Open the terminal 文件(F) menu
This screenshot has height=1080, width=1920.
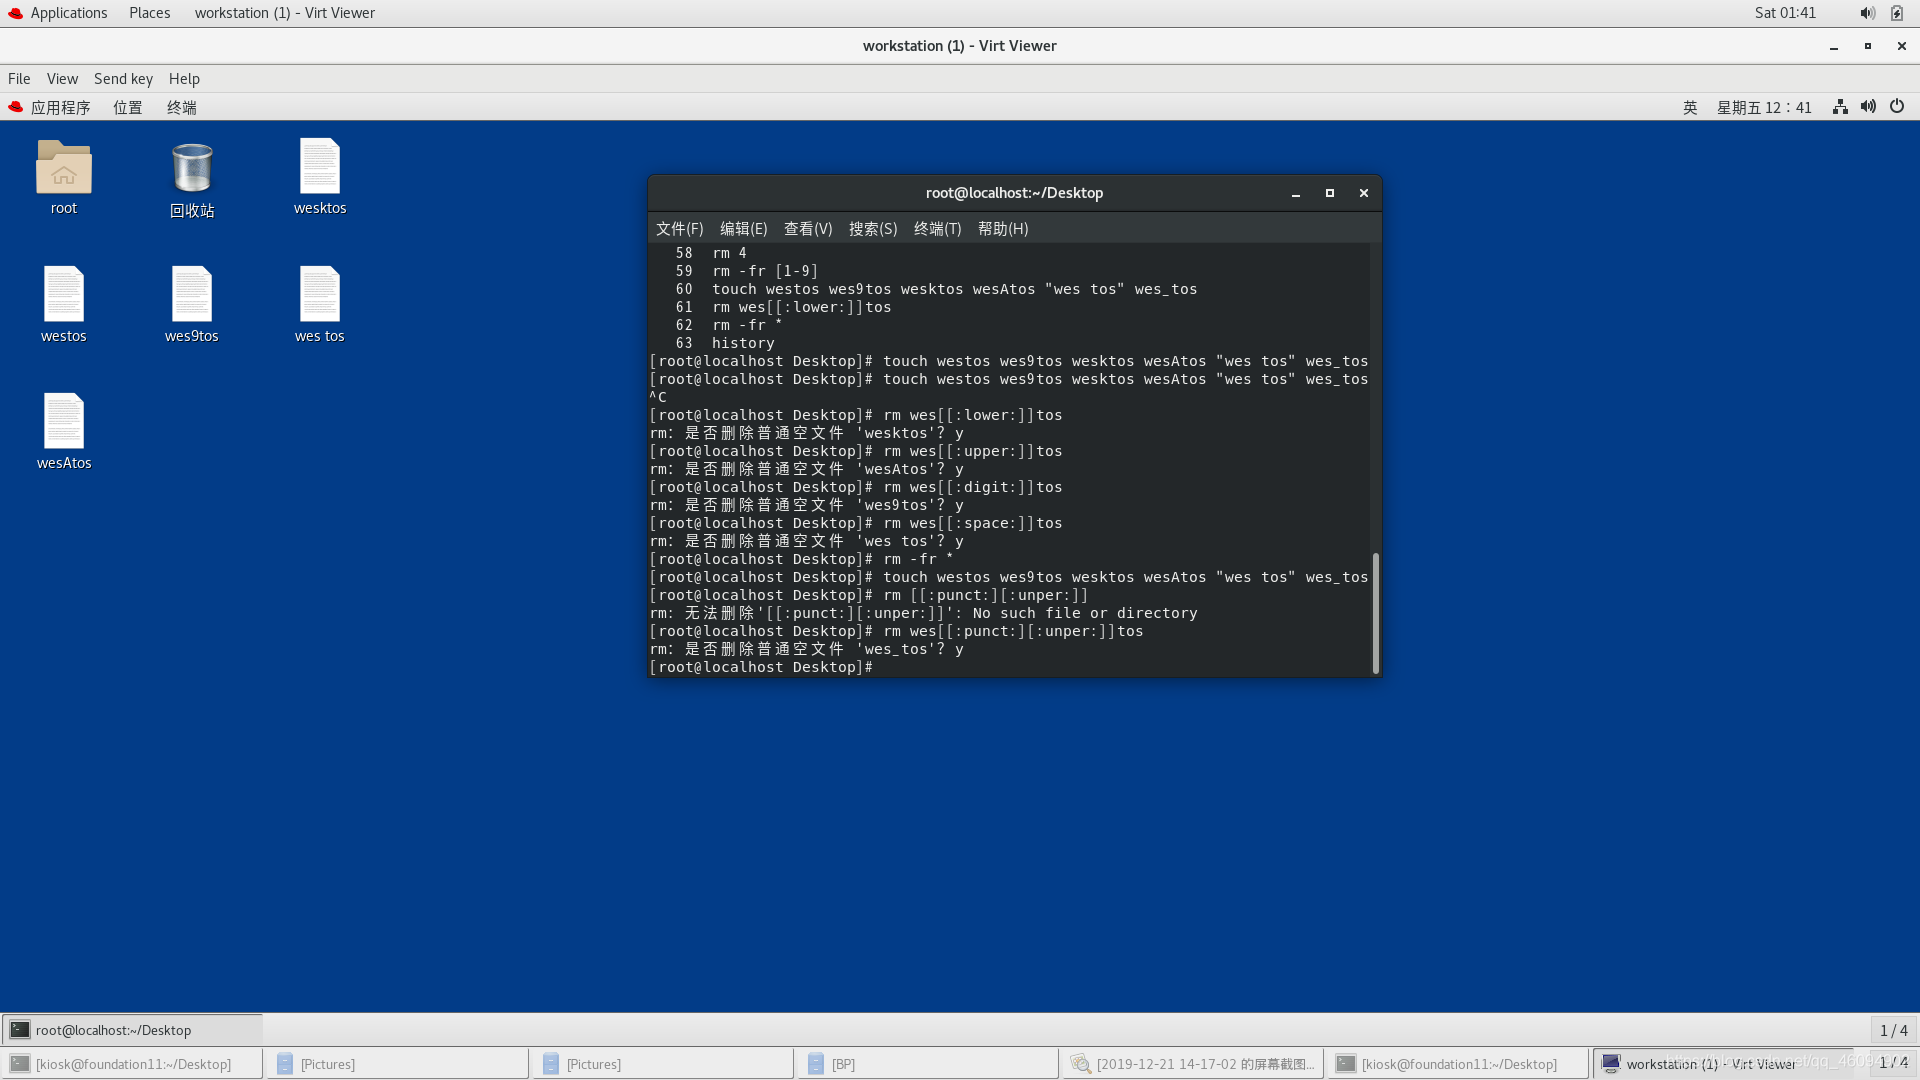click(679, 229)
